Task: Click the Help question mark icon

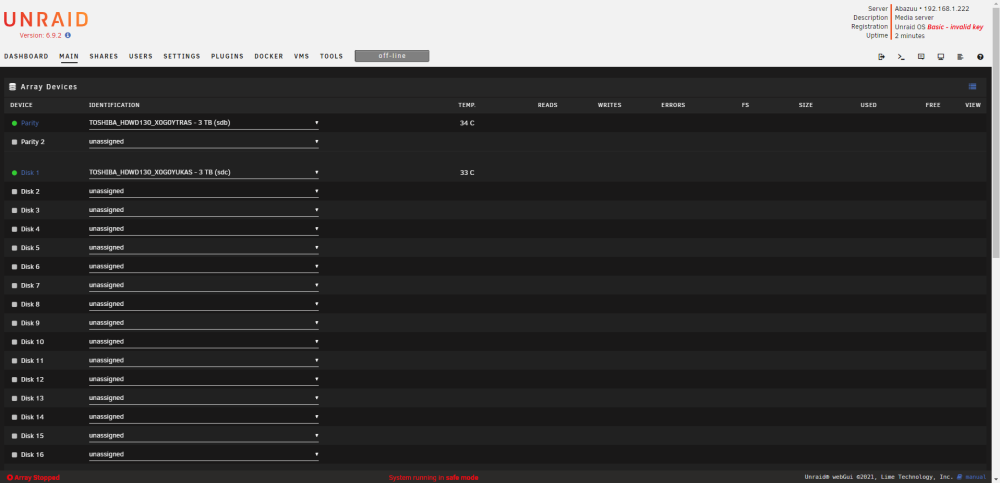Action: tap(980, 57)
